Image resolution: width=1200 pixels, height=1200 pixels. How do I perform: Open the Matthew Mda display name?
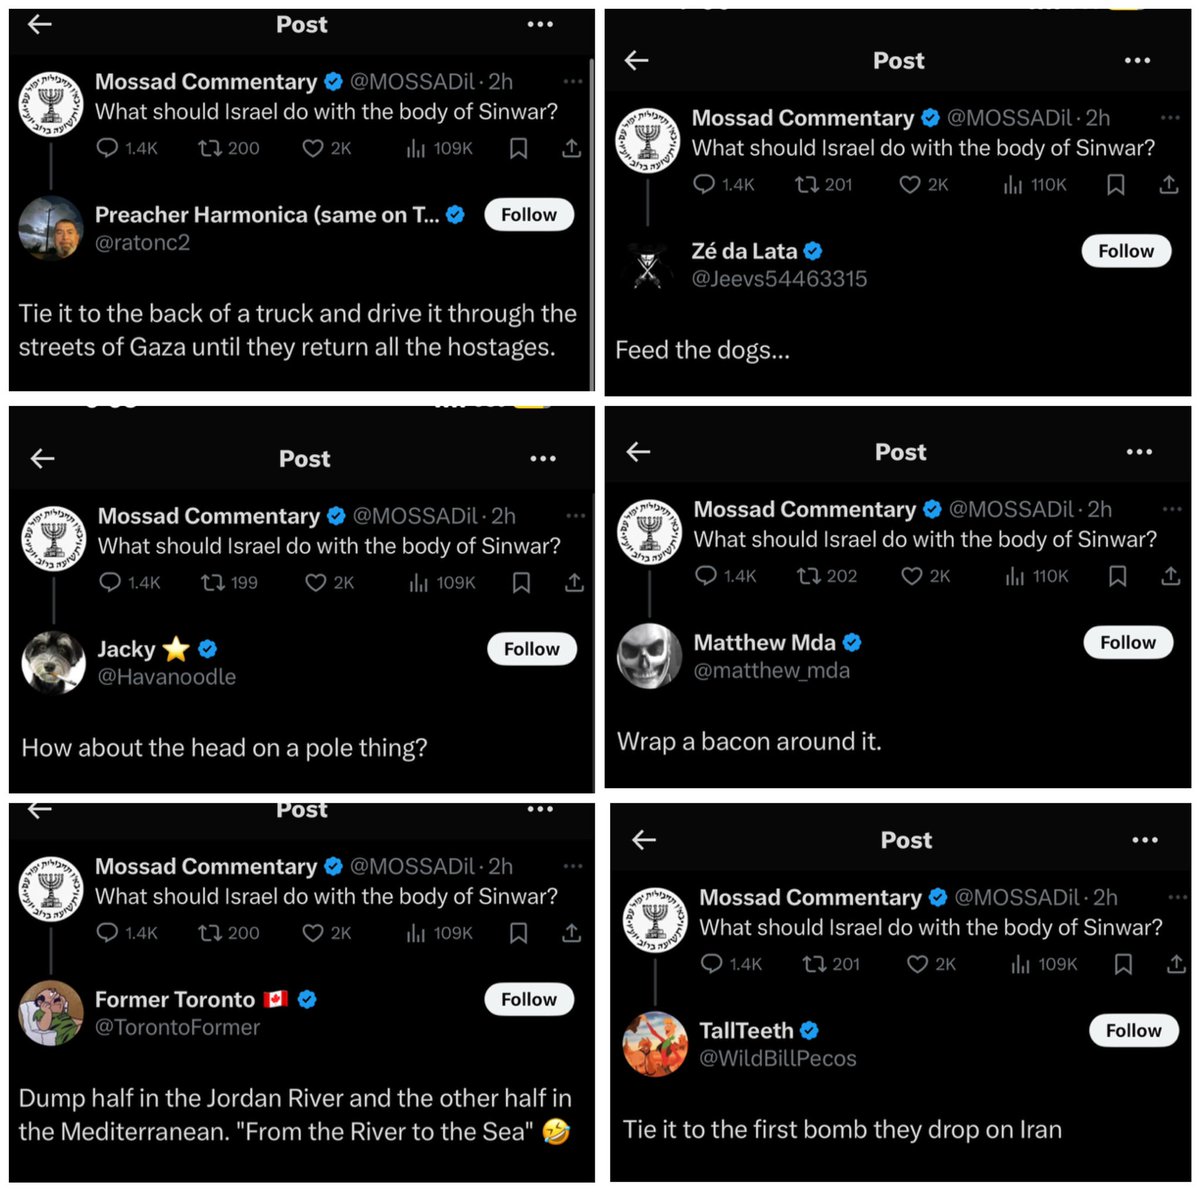764,643
